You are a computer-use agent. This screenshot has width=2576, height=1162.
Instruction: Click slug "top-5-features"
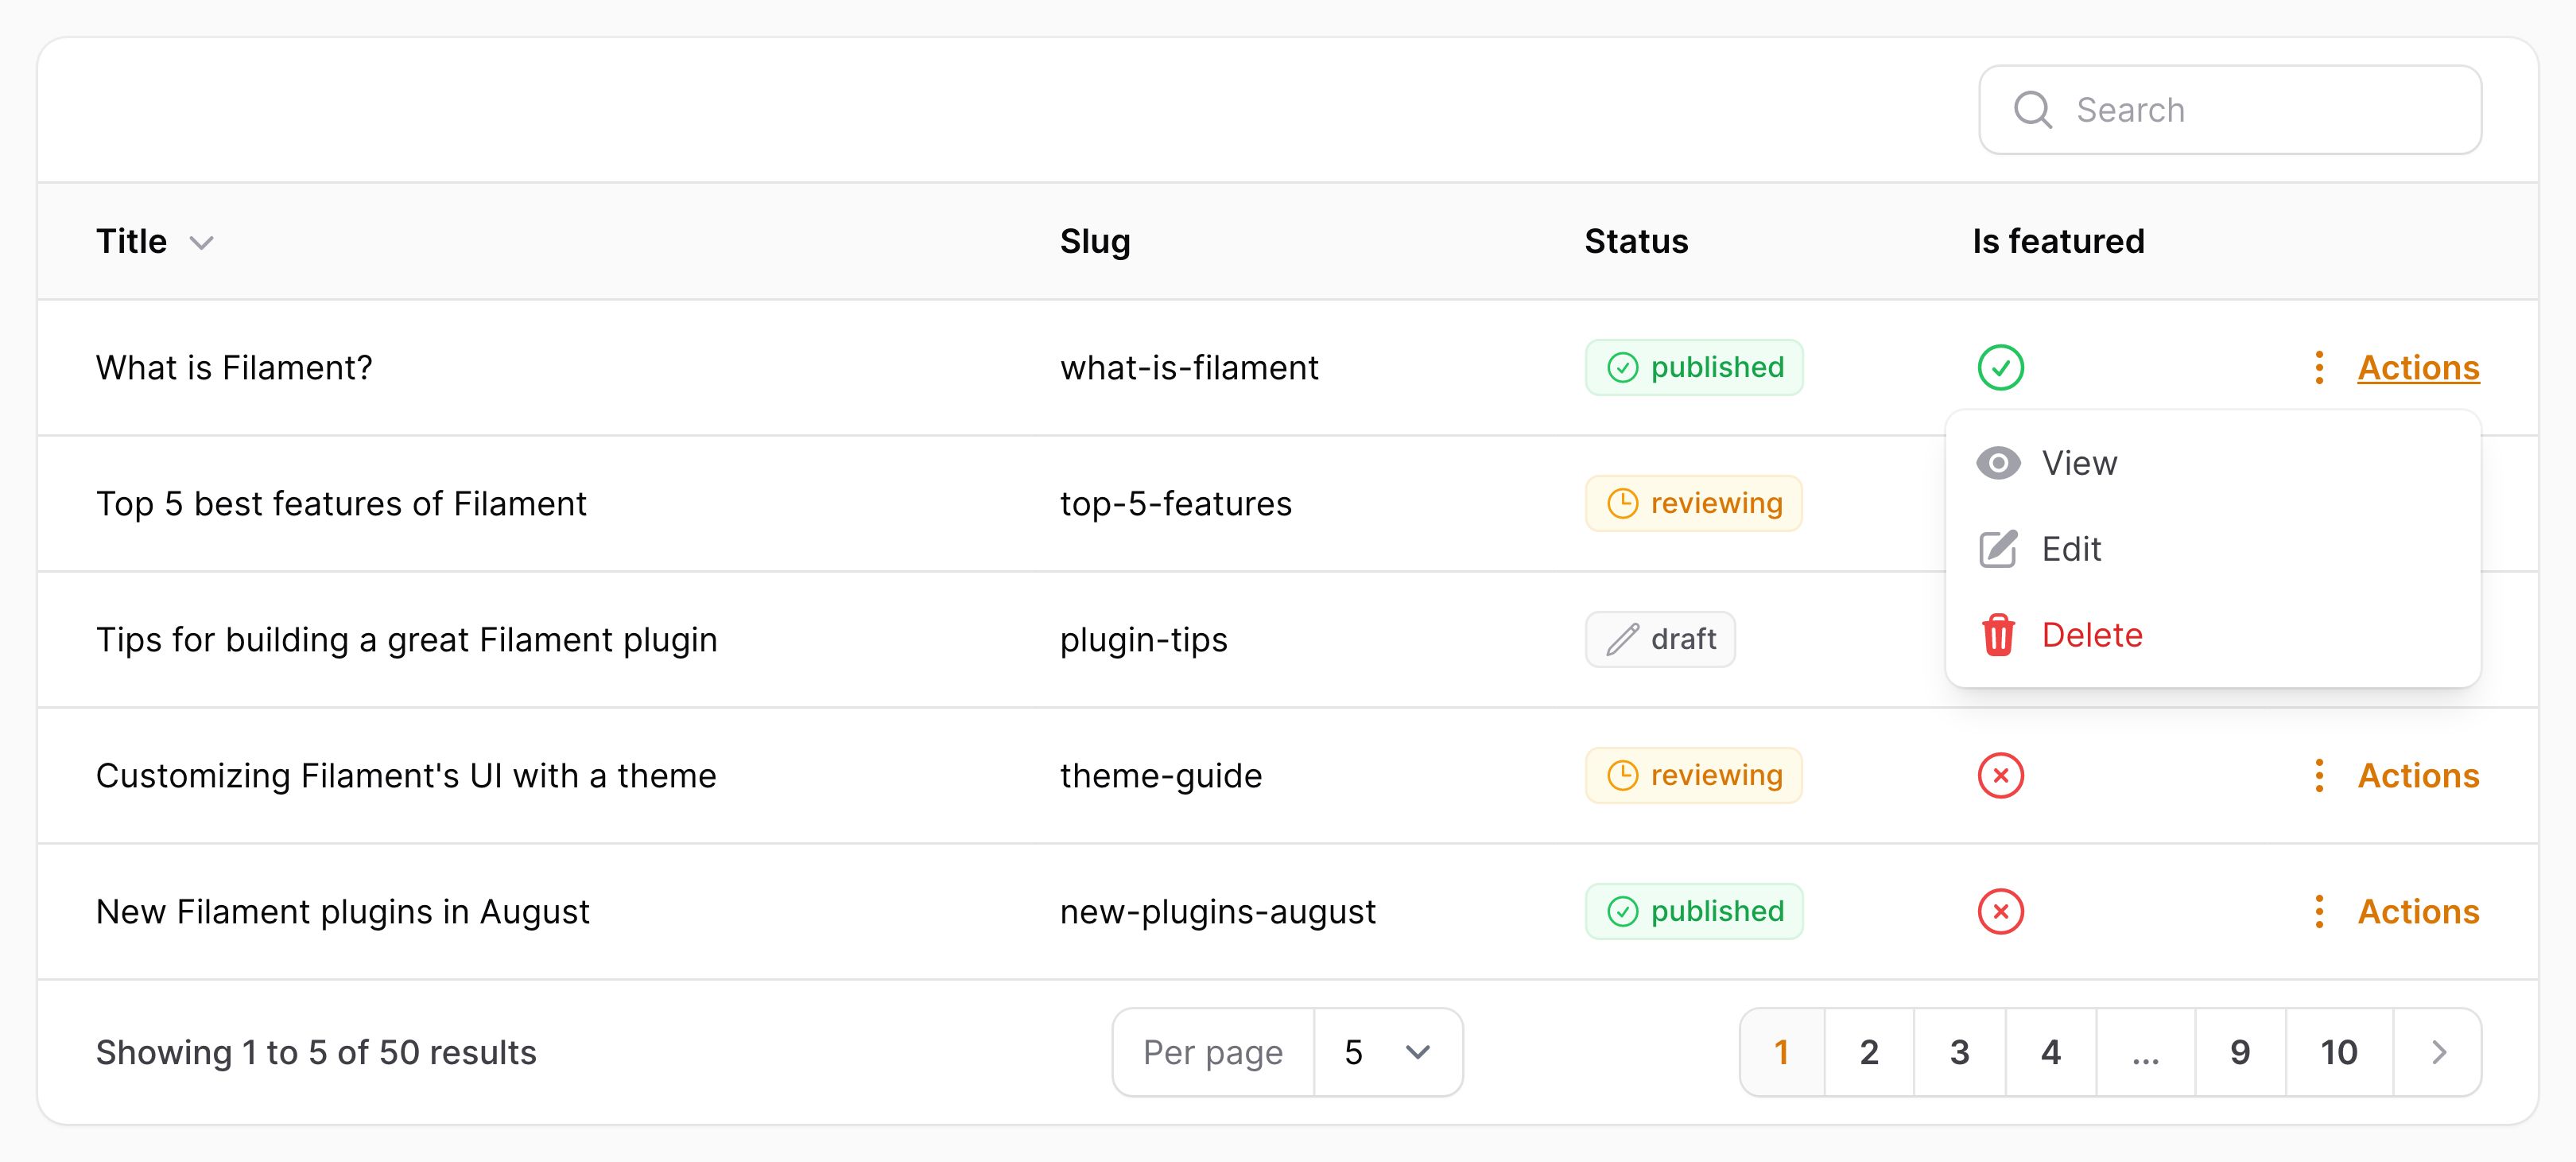(x=1176, y=504)
